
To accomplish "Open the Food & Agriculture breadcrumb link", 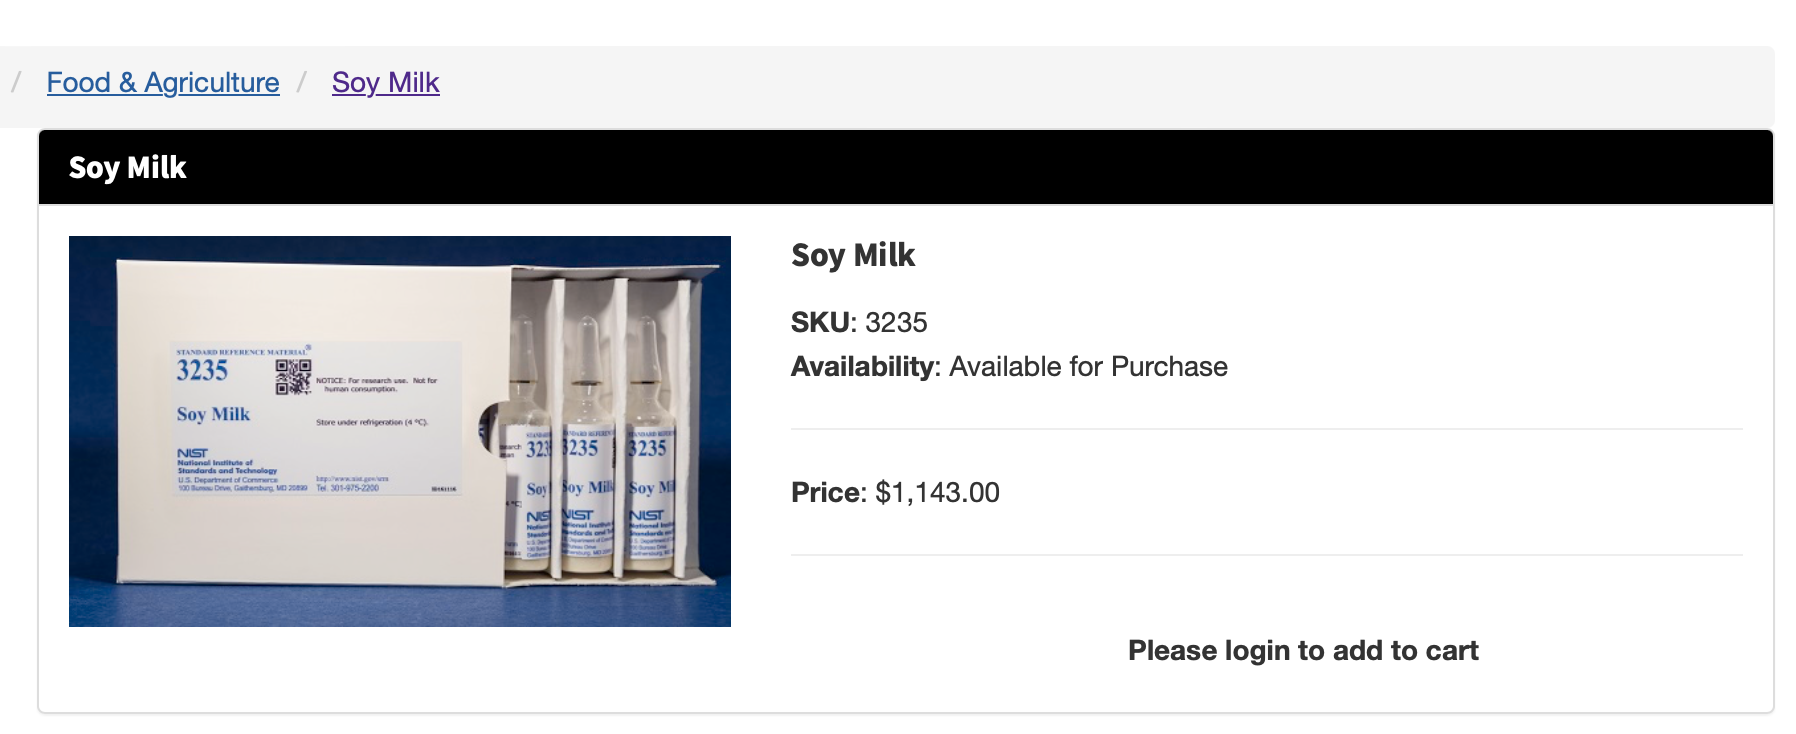I will point(163,82).
